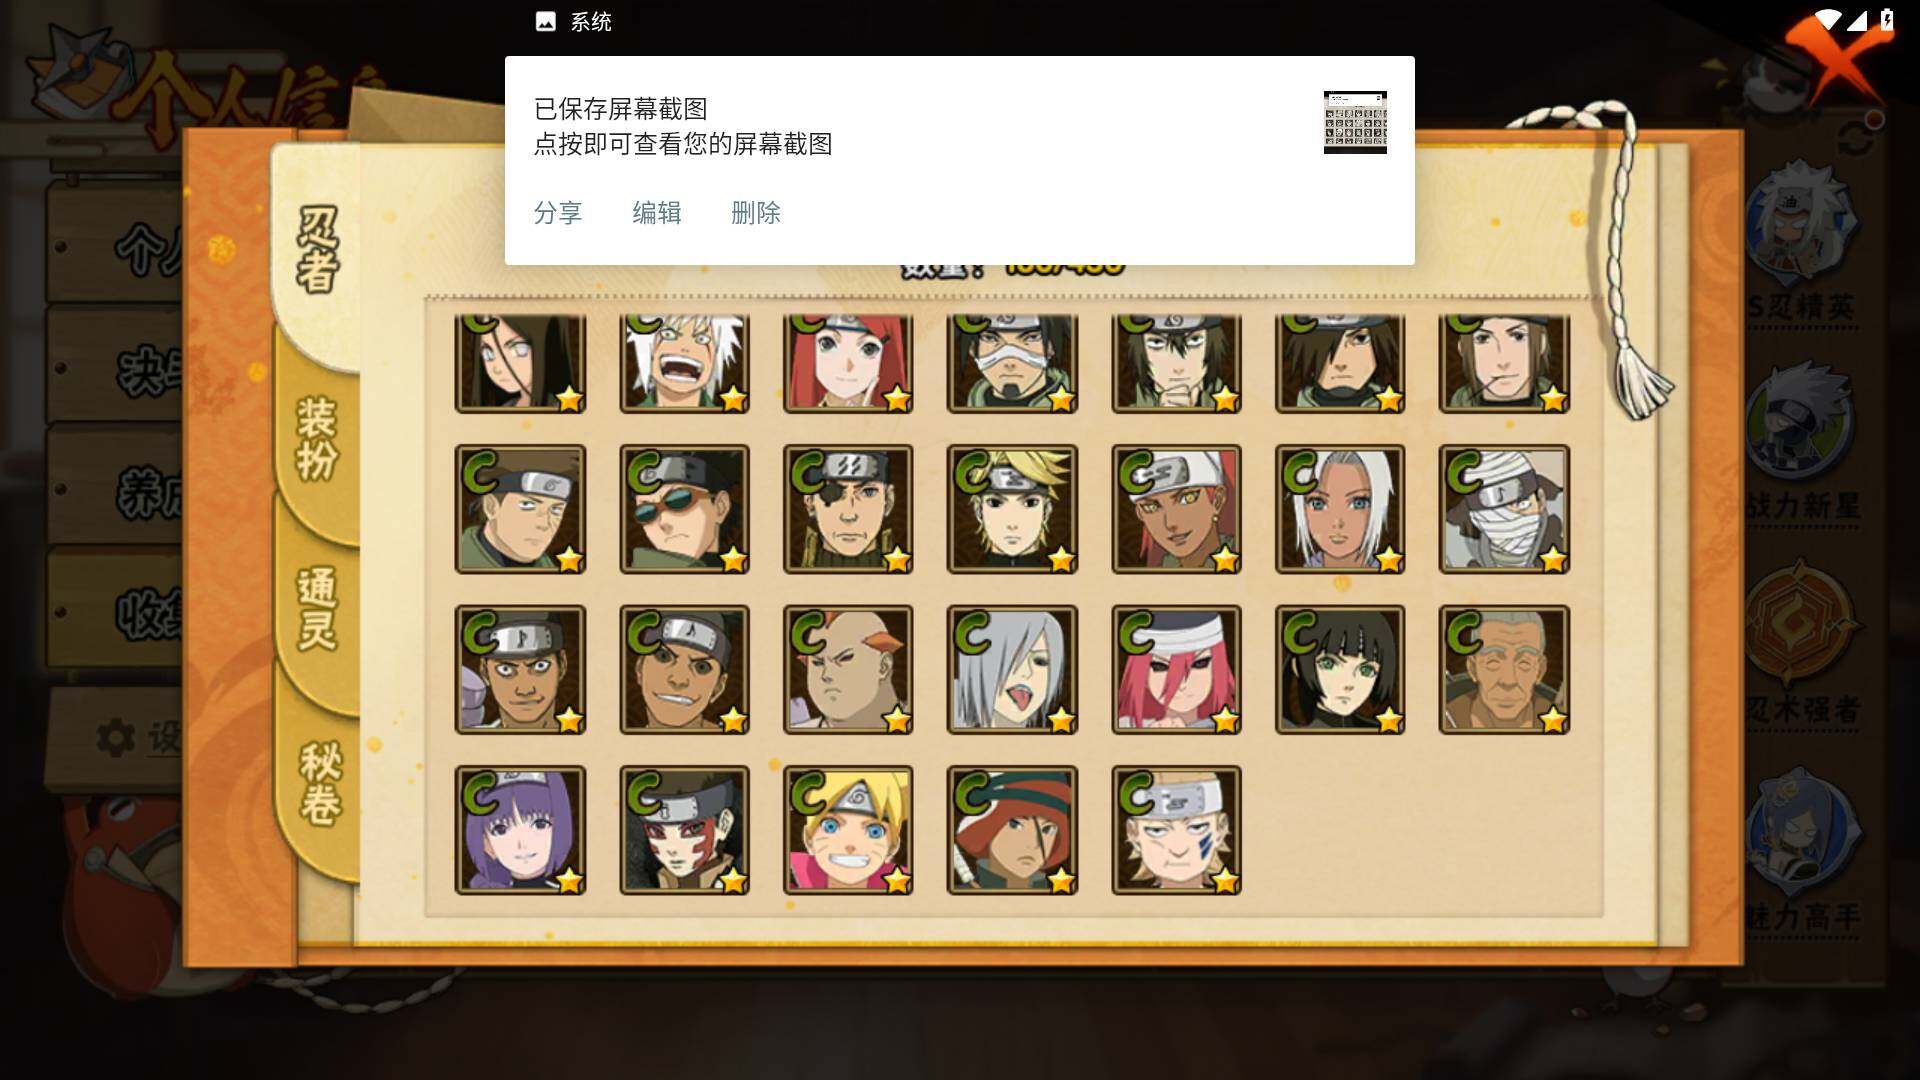Switch to the 秘卷 side tab
Viewport: 1920px width, 1080px height.
[x=320, y=783]
